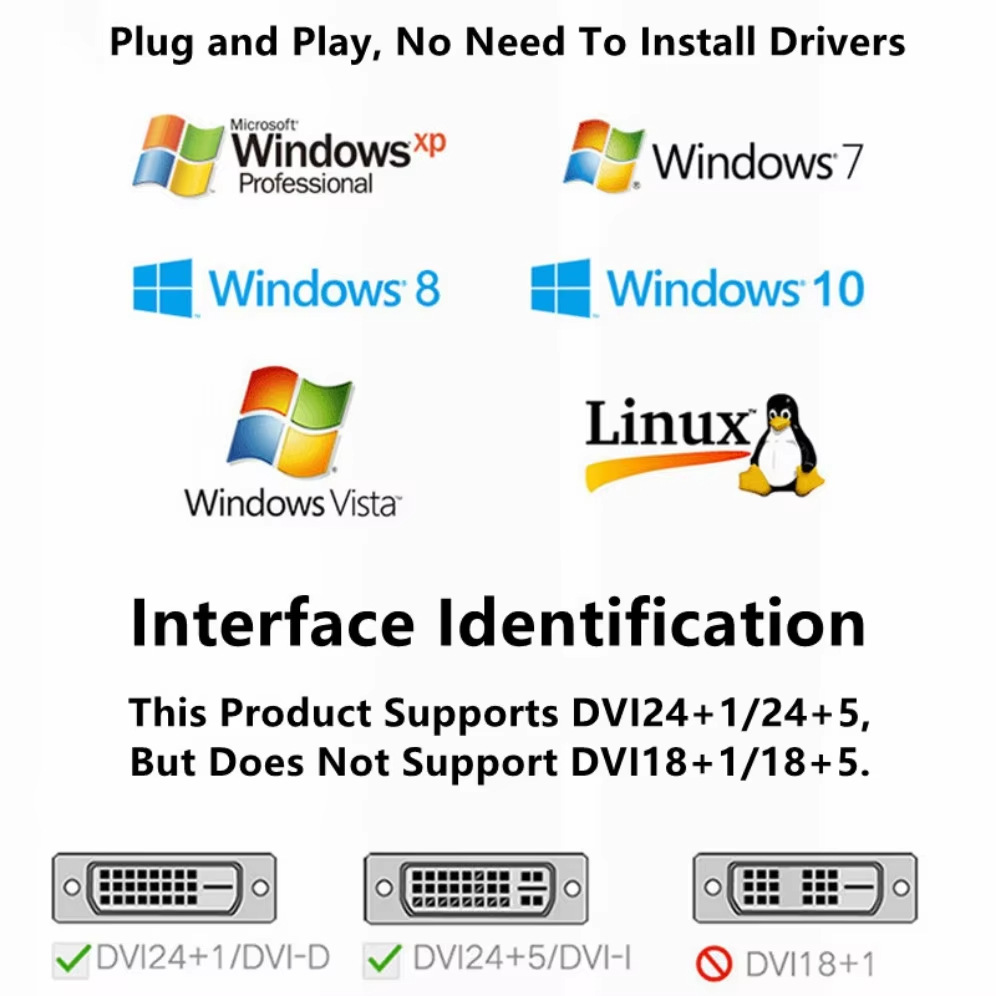
Task: Click the orange swoosh under Linux
Action: [667, 469]
